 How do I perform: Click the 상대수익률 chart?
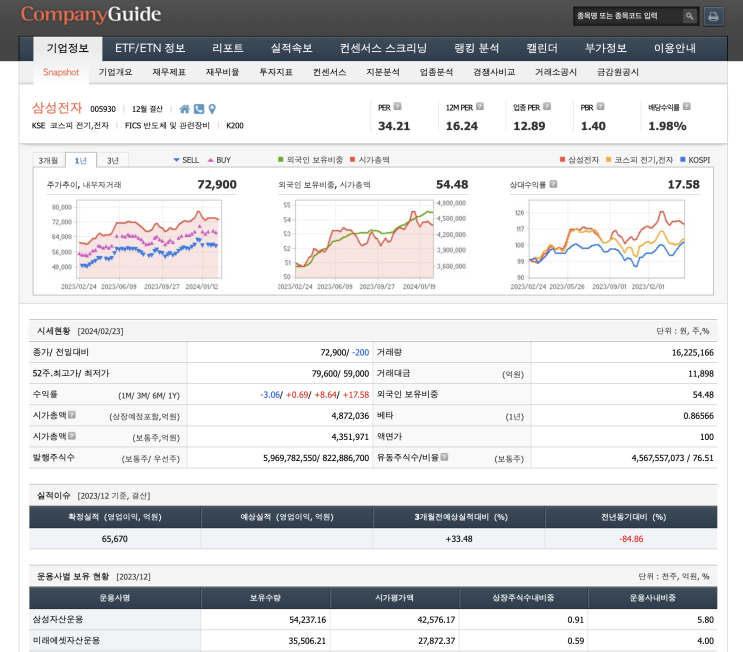607,239
